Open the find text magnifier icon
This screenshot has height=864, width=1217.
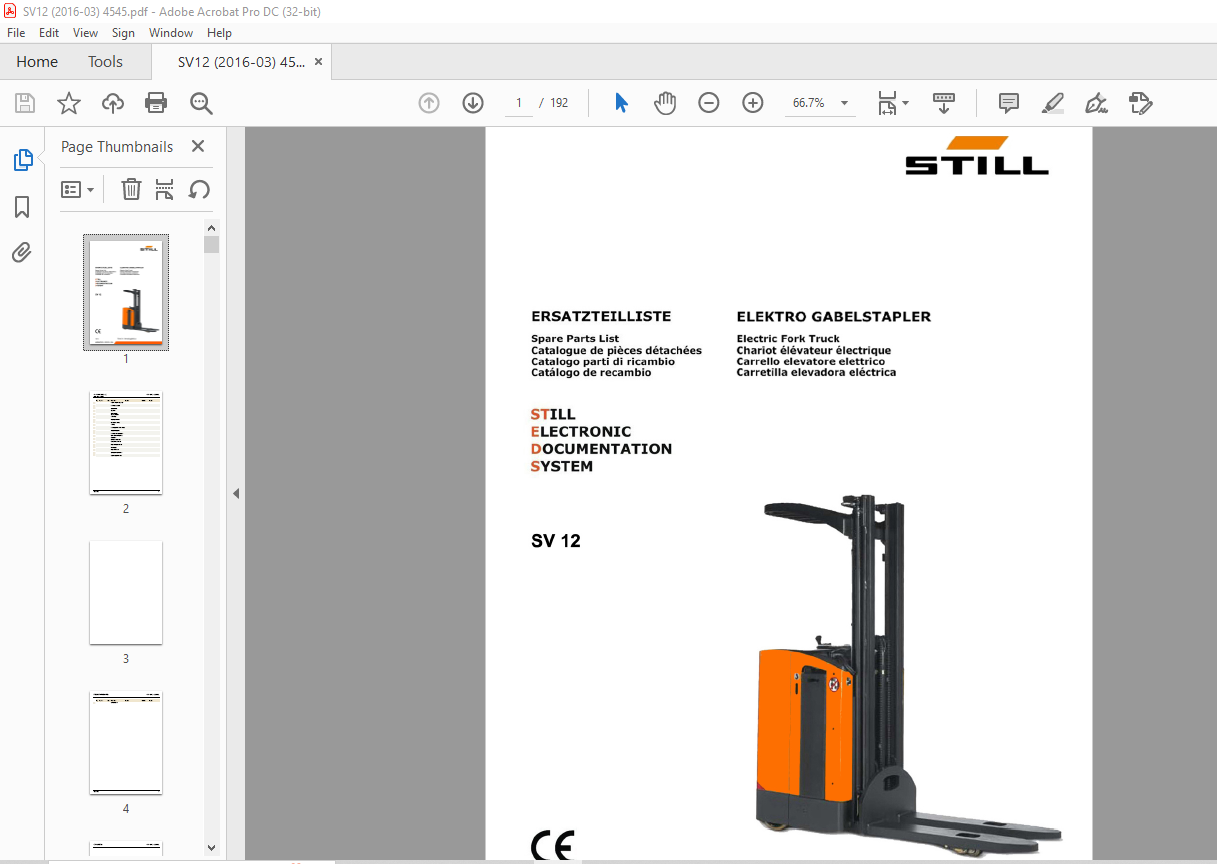coord(201,103)
